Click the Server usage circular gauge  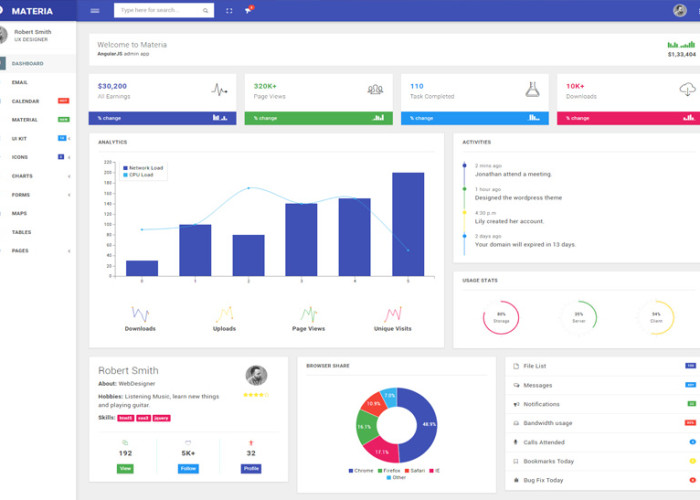point(579,317)
